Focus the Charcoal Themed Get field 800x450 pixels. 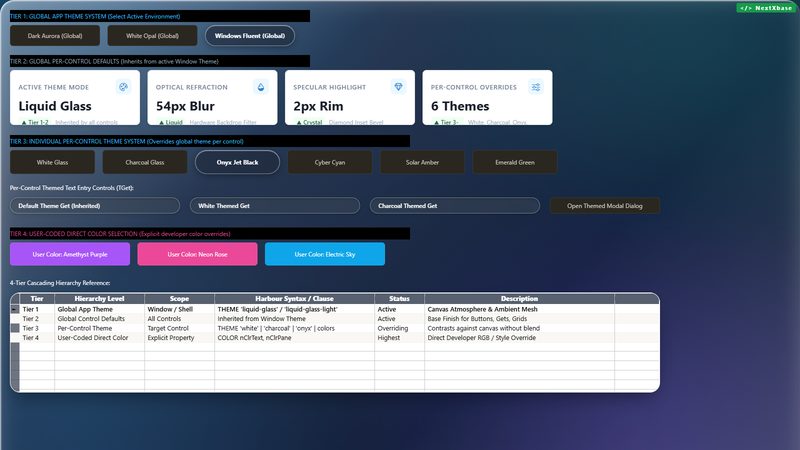click(x=455, y=206)
